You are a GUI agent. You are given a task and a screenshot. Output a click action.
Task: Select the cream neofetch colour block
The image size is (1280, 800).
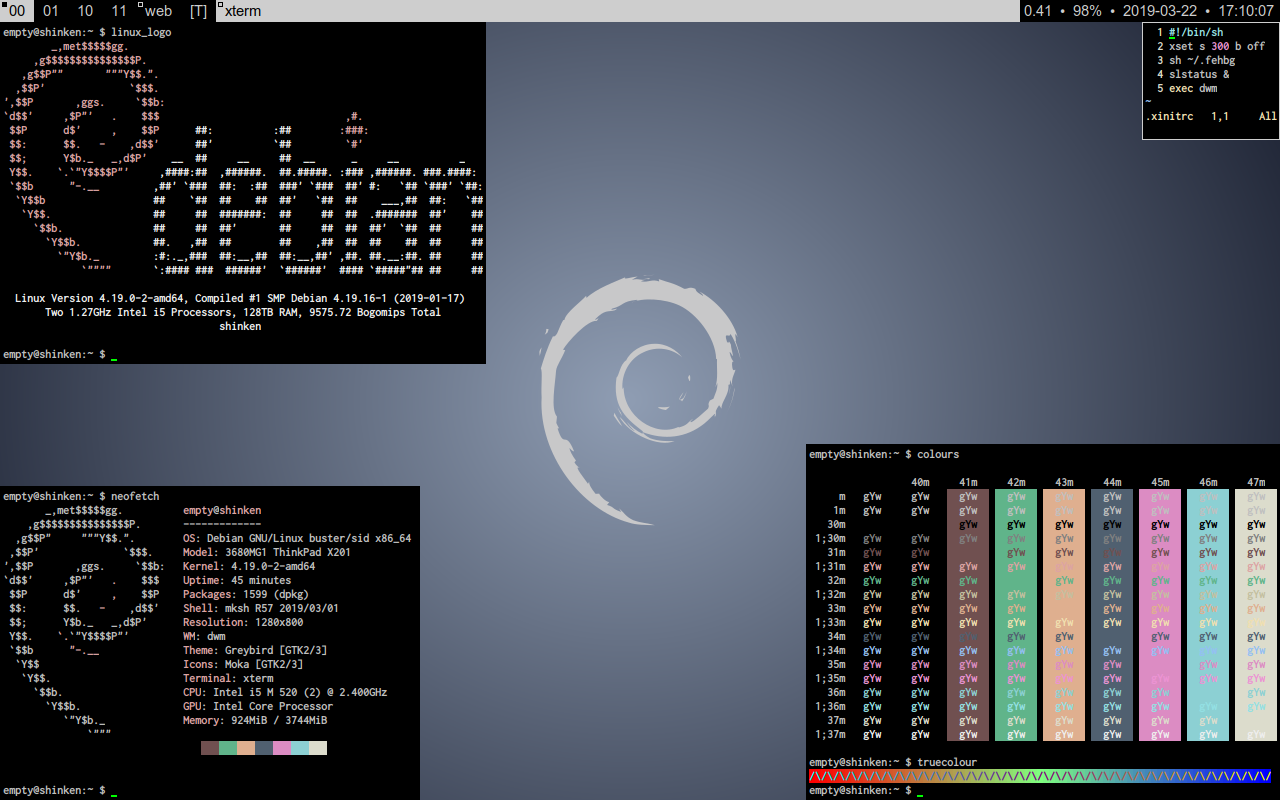click(x=318, y=748)
